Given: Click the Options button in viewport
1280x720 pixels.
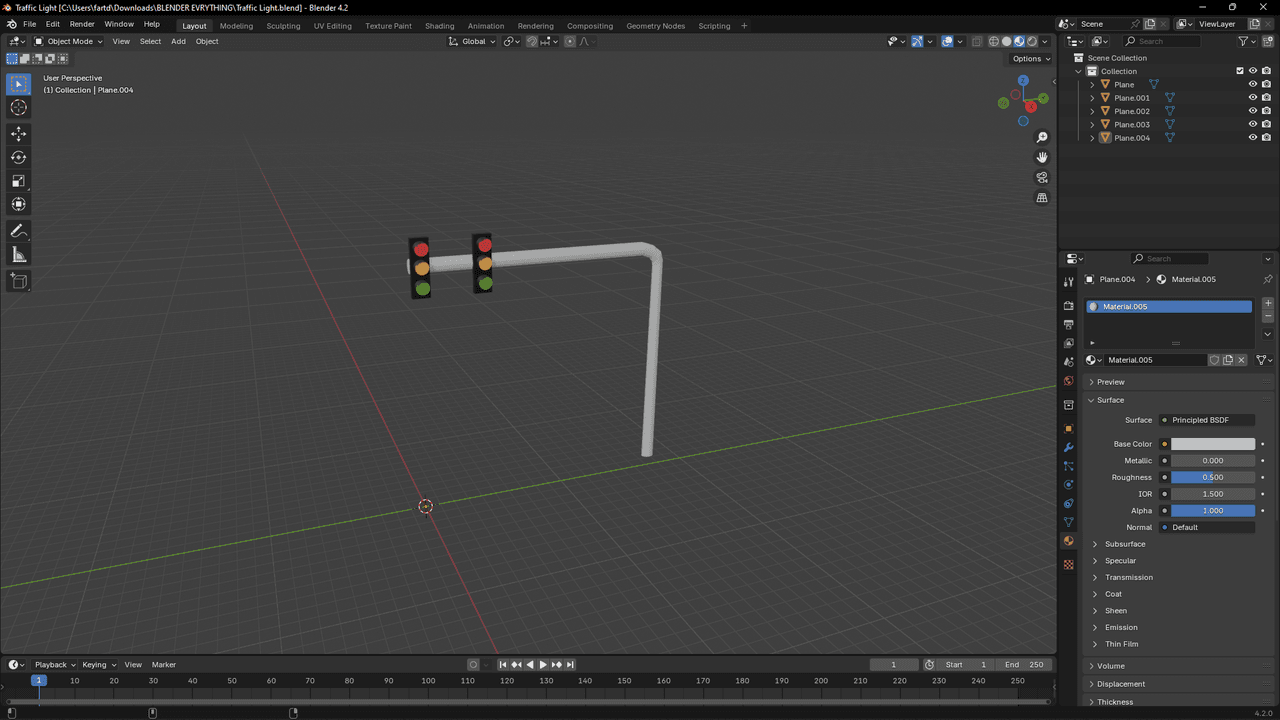Looking at the screenshot, I should (1031, 58).
